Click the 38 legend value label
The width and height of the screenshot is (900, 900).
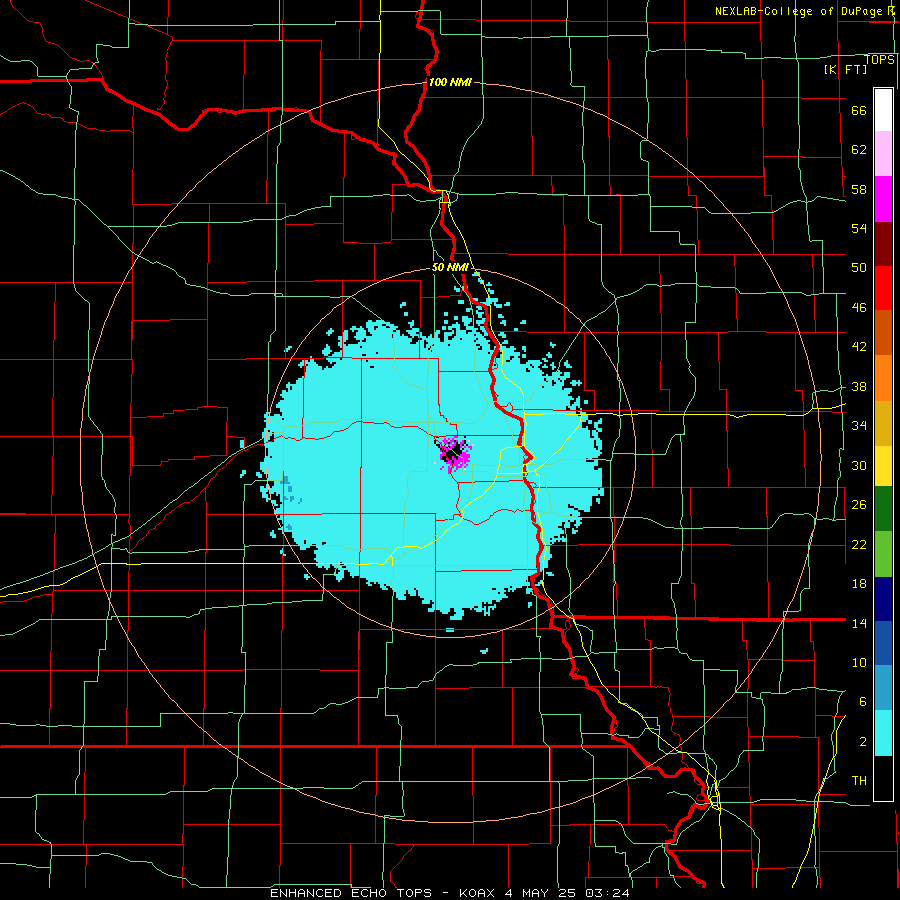click(859, 386)
